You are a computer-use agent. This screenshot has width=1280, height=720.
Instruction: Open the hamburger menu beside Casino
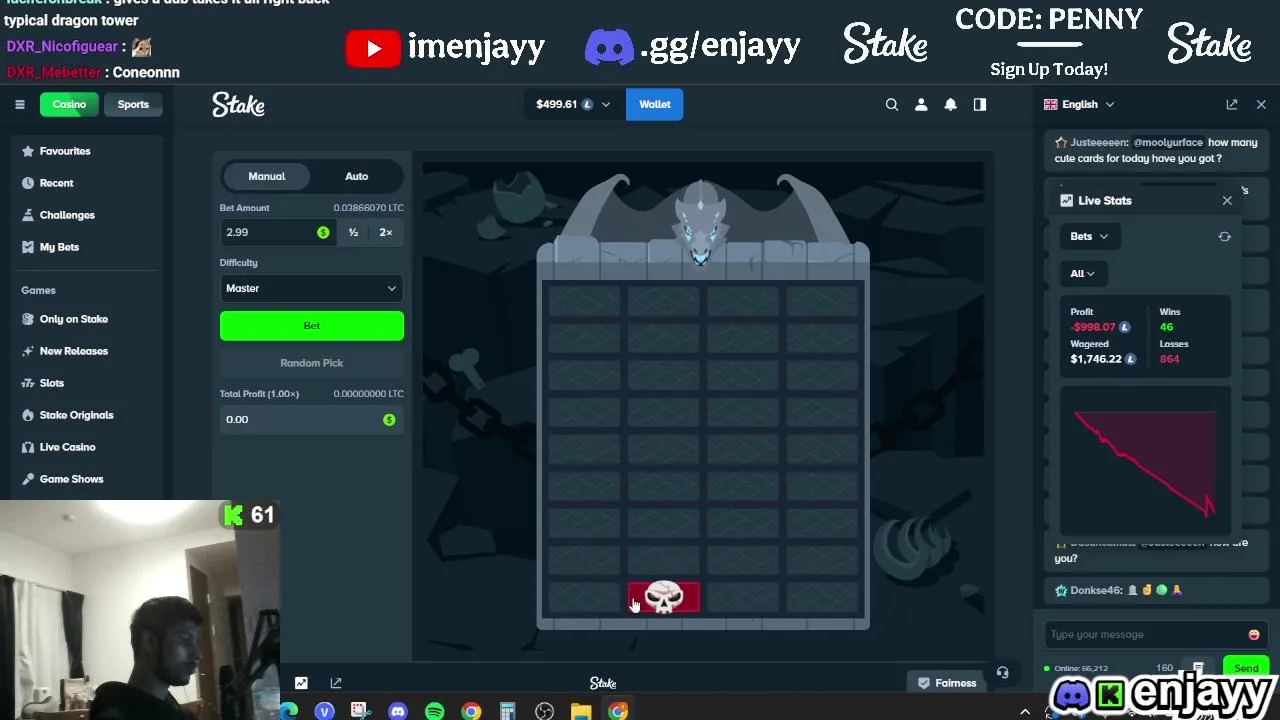click(20, 104)
